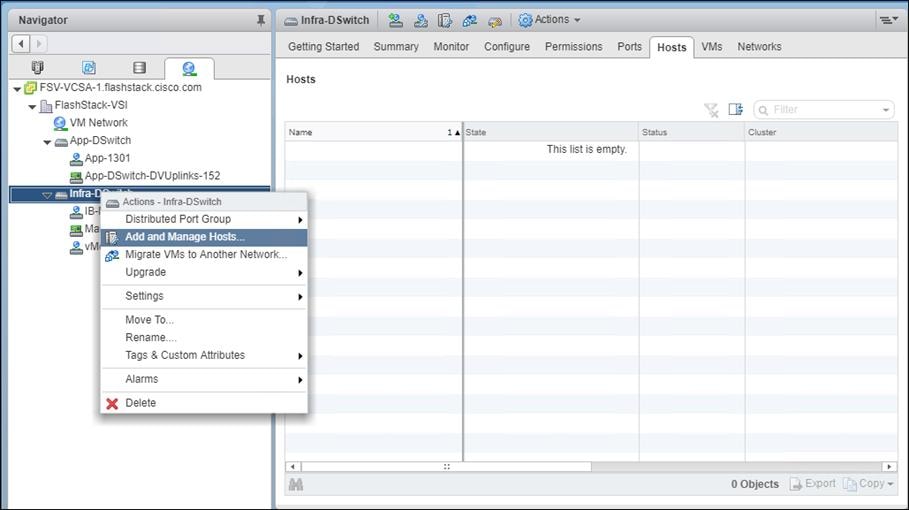This screenshot has height=510, width=909.
Task: Click into the Filter search field
Action: tap(826, 110)
